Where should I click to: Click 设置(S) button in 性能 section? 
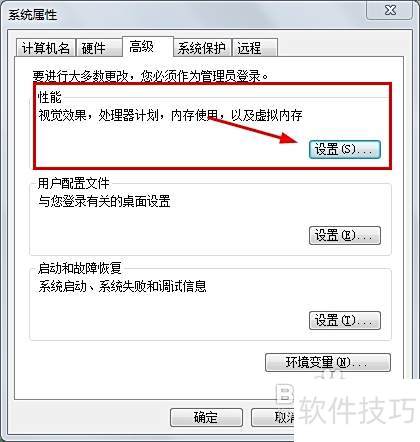(x=345, y=149)
